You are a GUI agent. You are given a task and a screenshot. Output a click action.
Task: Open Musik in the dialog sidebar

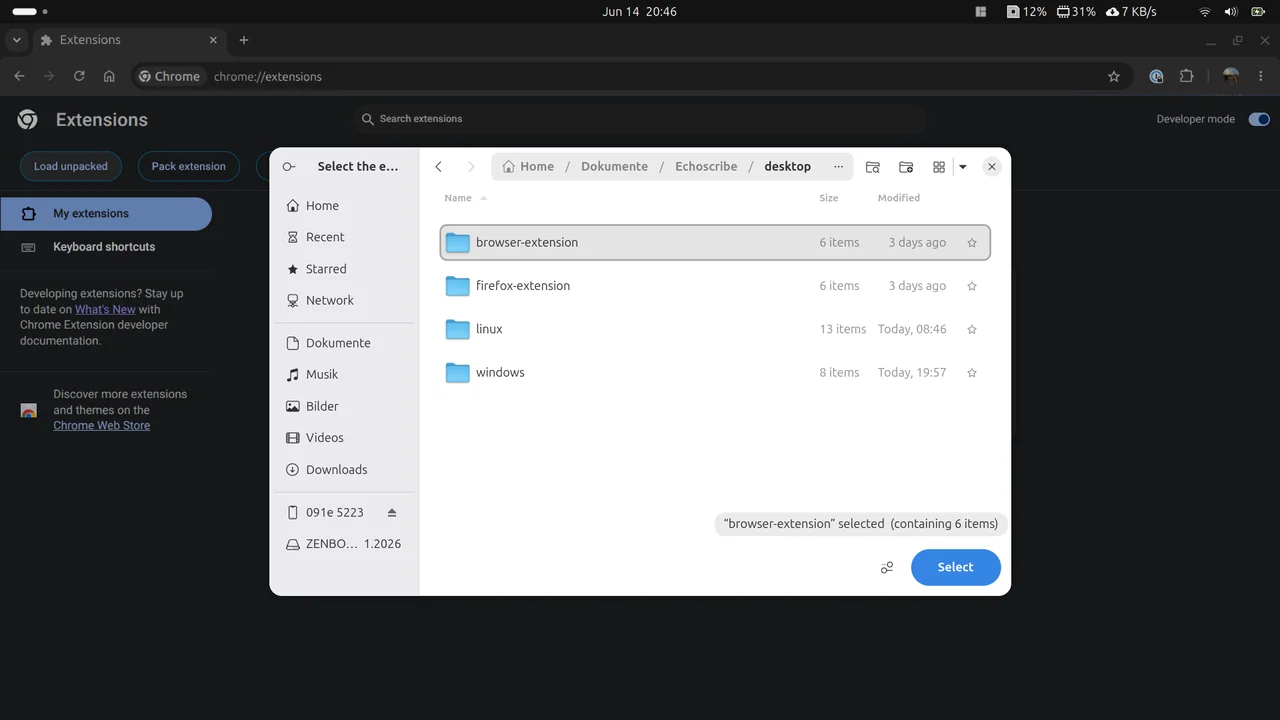[x=345, y=374]
